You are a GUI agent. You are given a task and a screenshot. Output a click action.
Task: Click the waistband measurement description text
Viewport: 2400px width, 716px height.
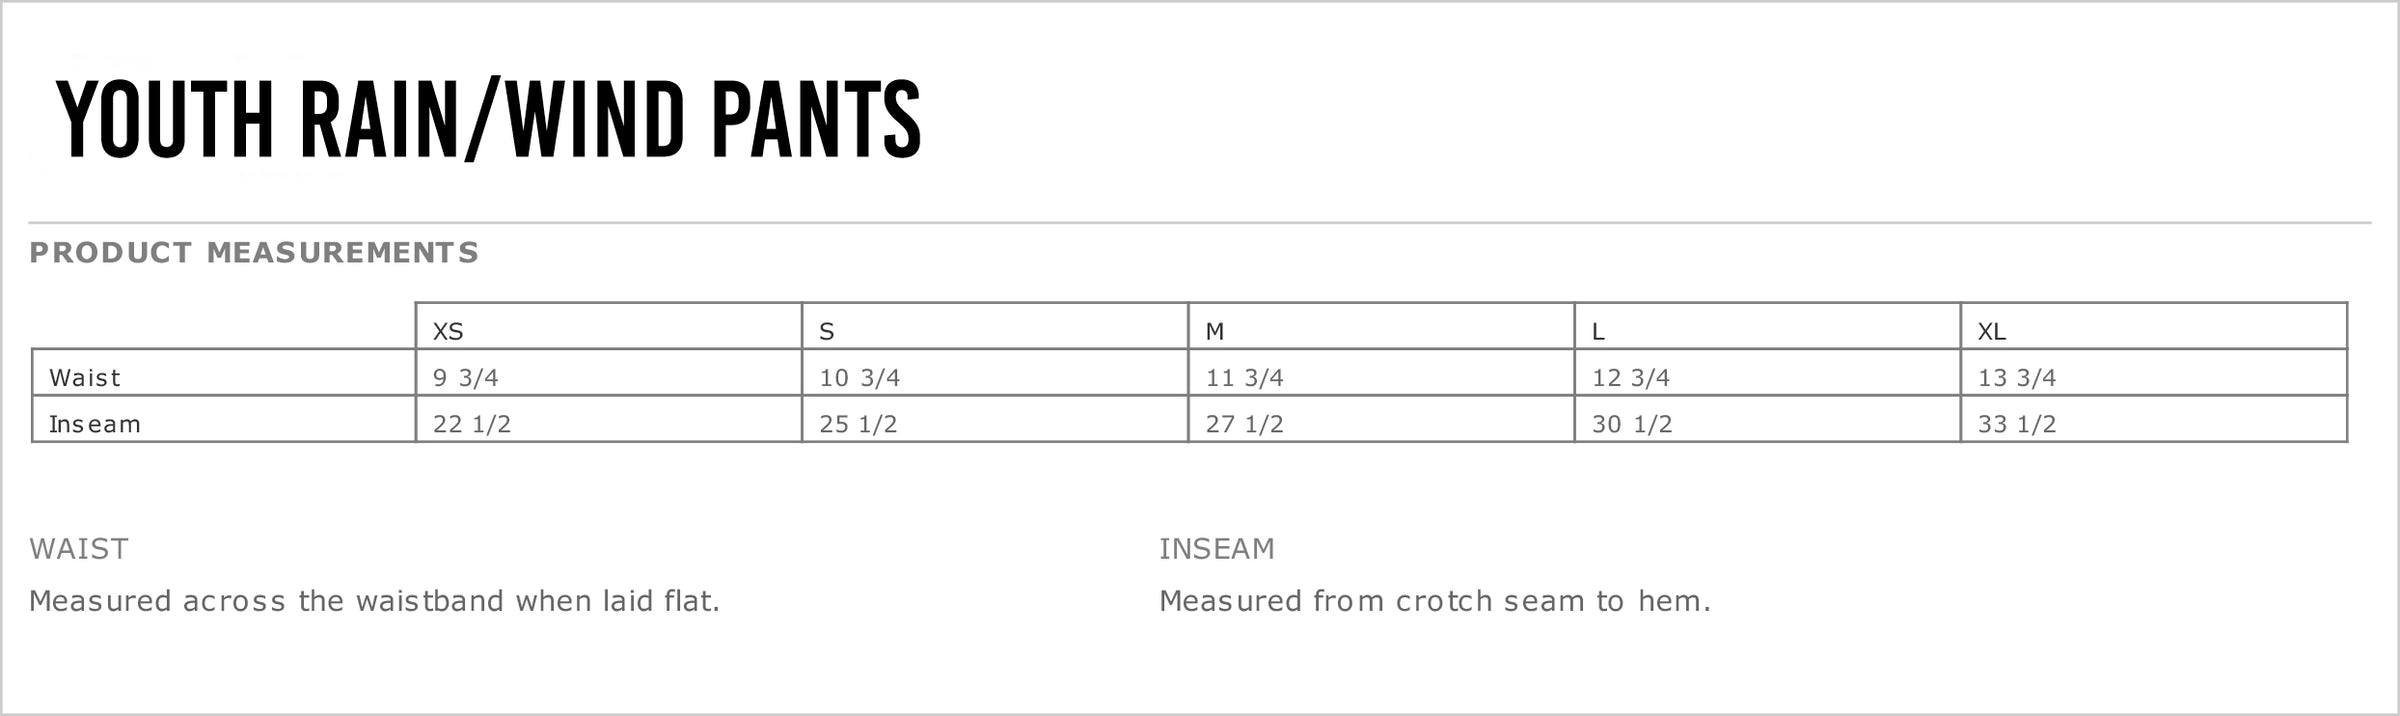pos(375,601)
